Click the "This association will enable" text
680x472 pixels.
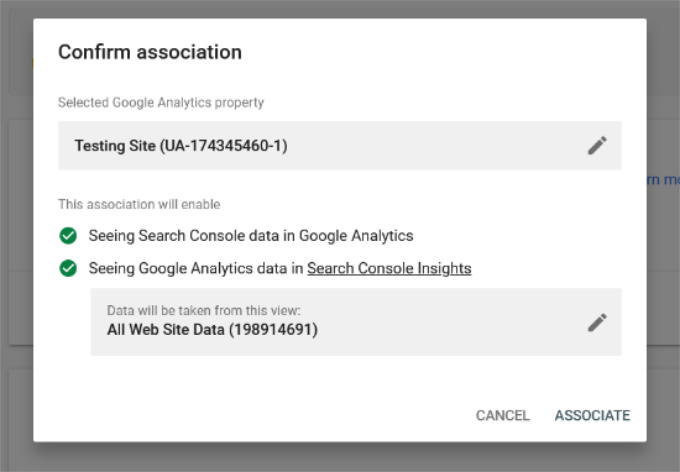pos(139,204)
